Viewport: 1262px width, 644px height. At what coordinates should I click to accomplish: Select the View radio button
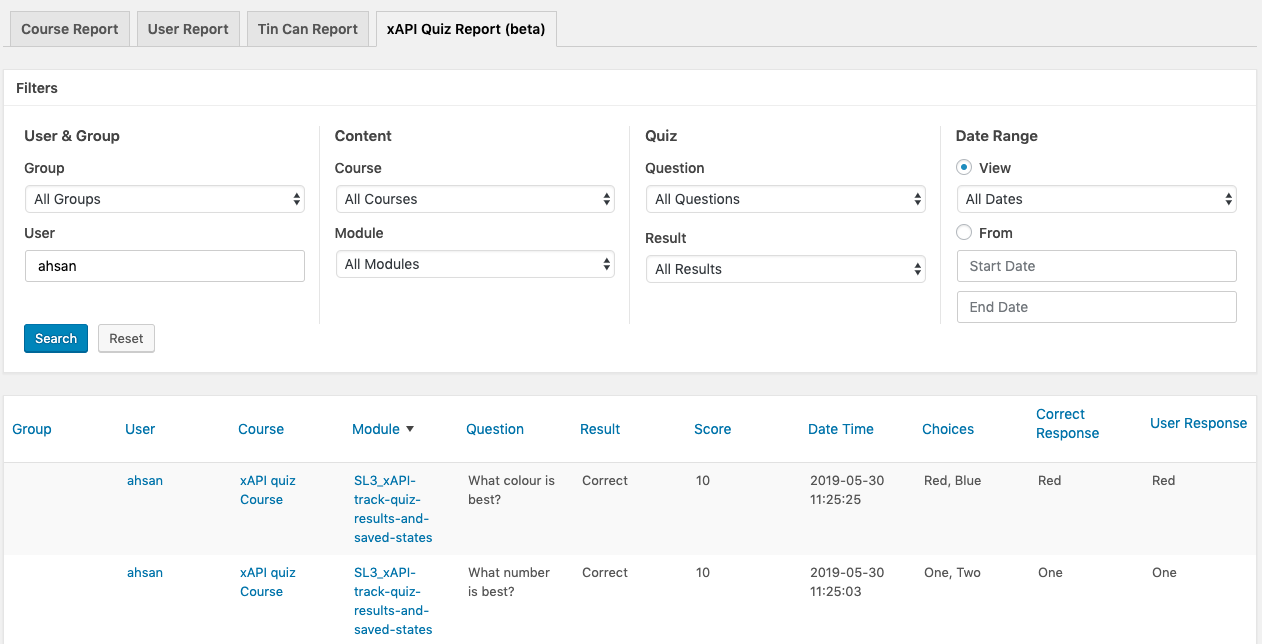[964, 168]
